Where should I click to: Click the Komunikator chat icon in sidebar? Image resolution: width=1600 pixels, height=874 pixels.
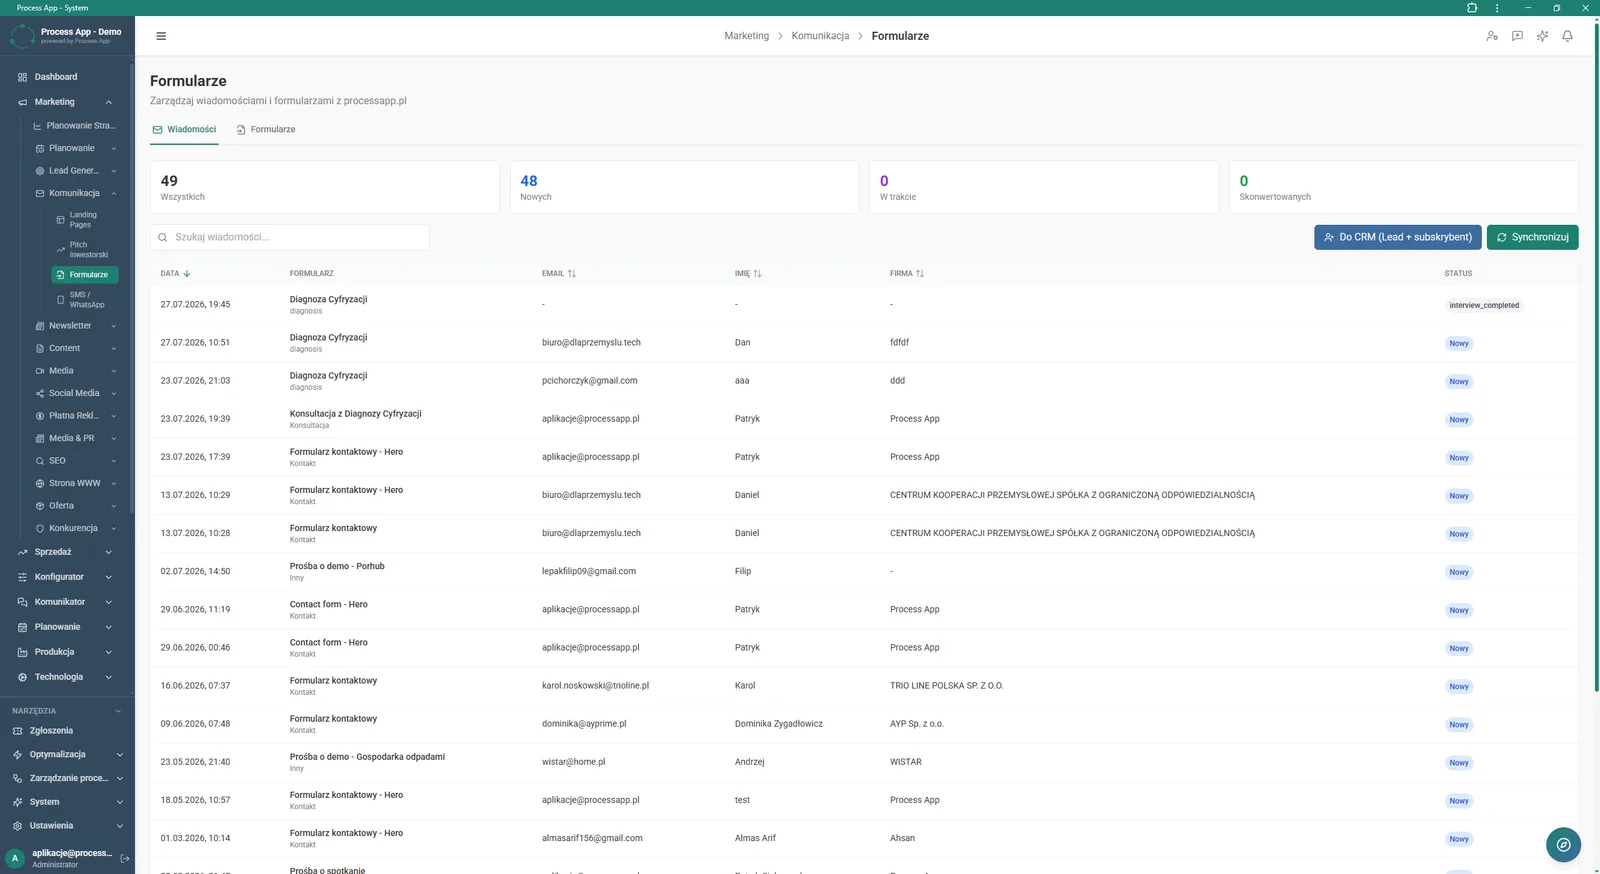coord(22,602)
